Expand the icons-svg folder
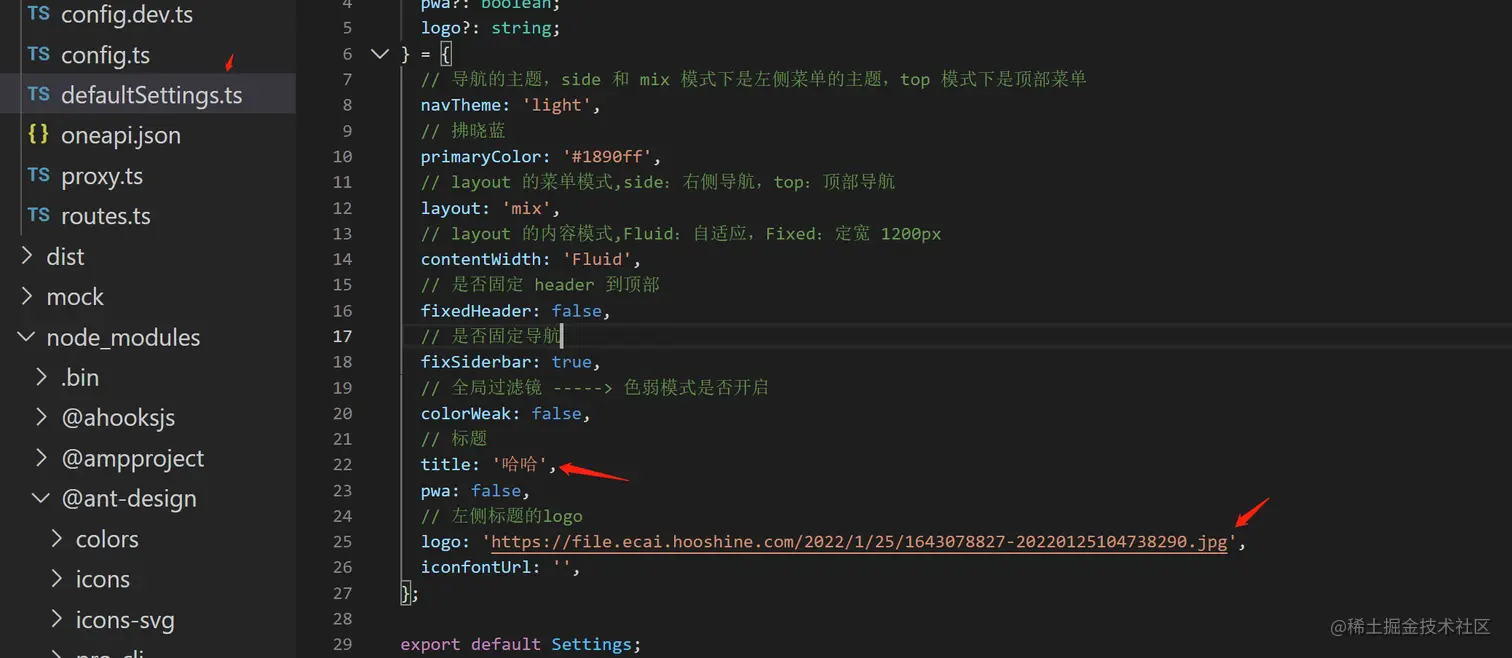This screenshot has width=1512, height=658. point(58,619)
